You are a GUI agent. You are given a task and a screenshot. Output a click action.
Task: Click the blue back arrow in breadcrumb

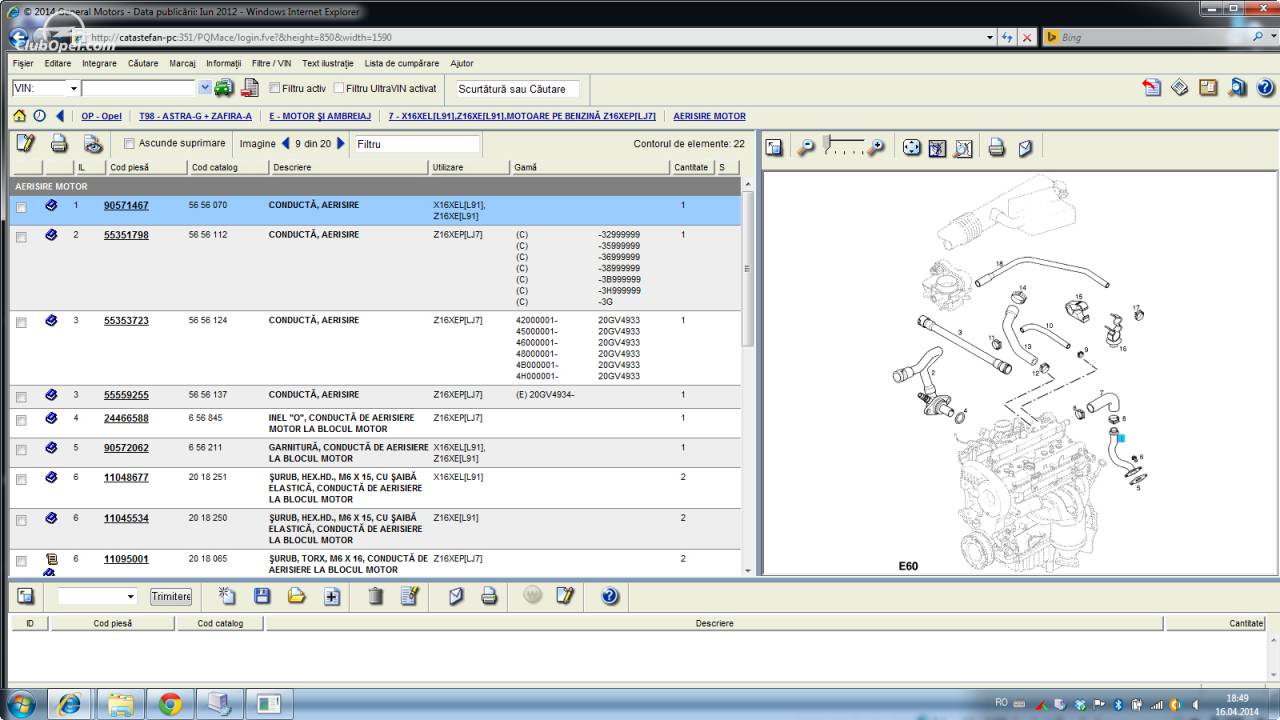tap(60, 116)
